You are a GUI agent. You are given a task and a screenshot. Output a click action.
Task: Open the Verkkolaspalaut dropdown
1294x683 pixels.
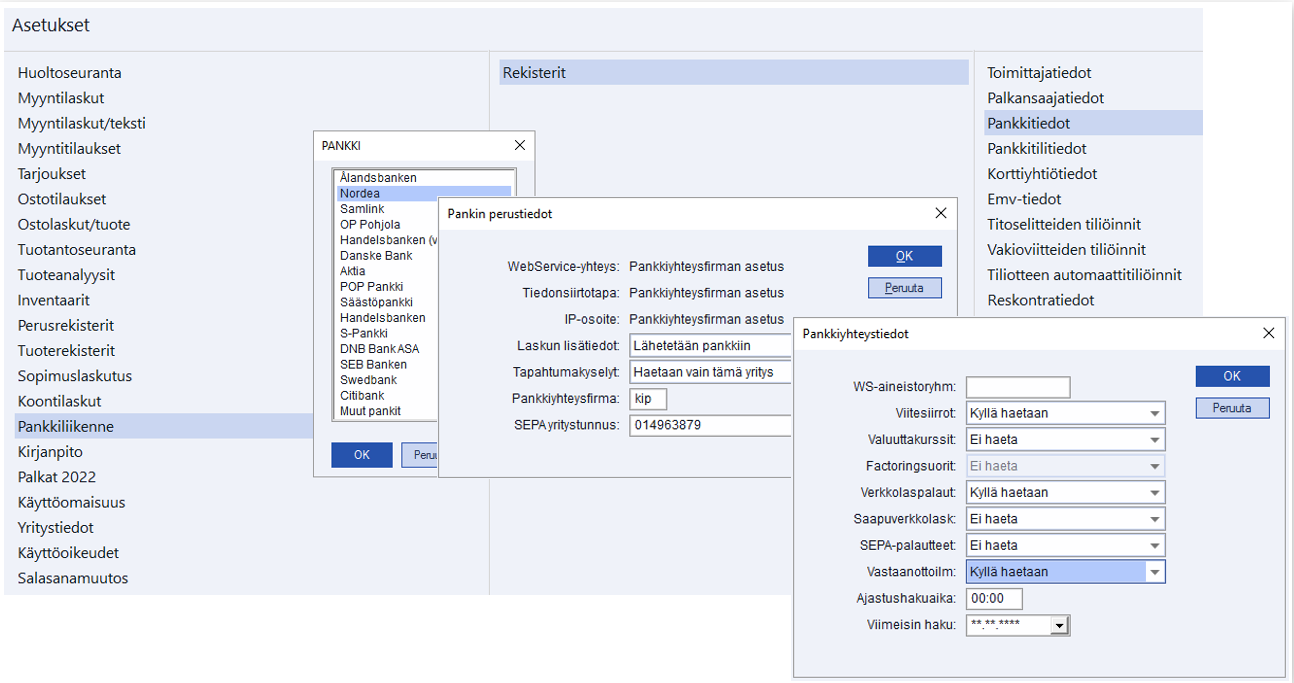click(x=1155, y=493)
